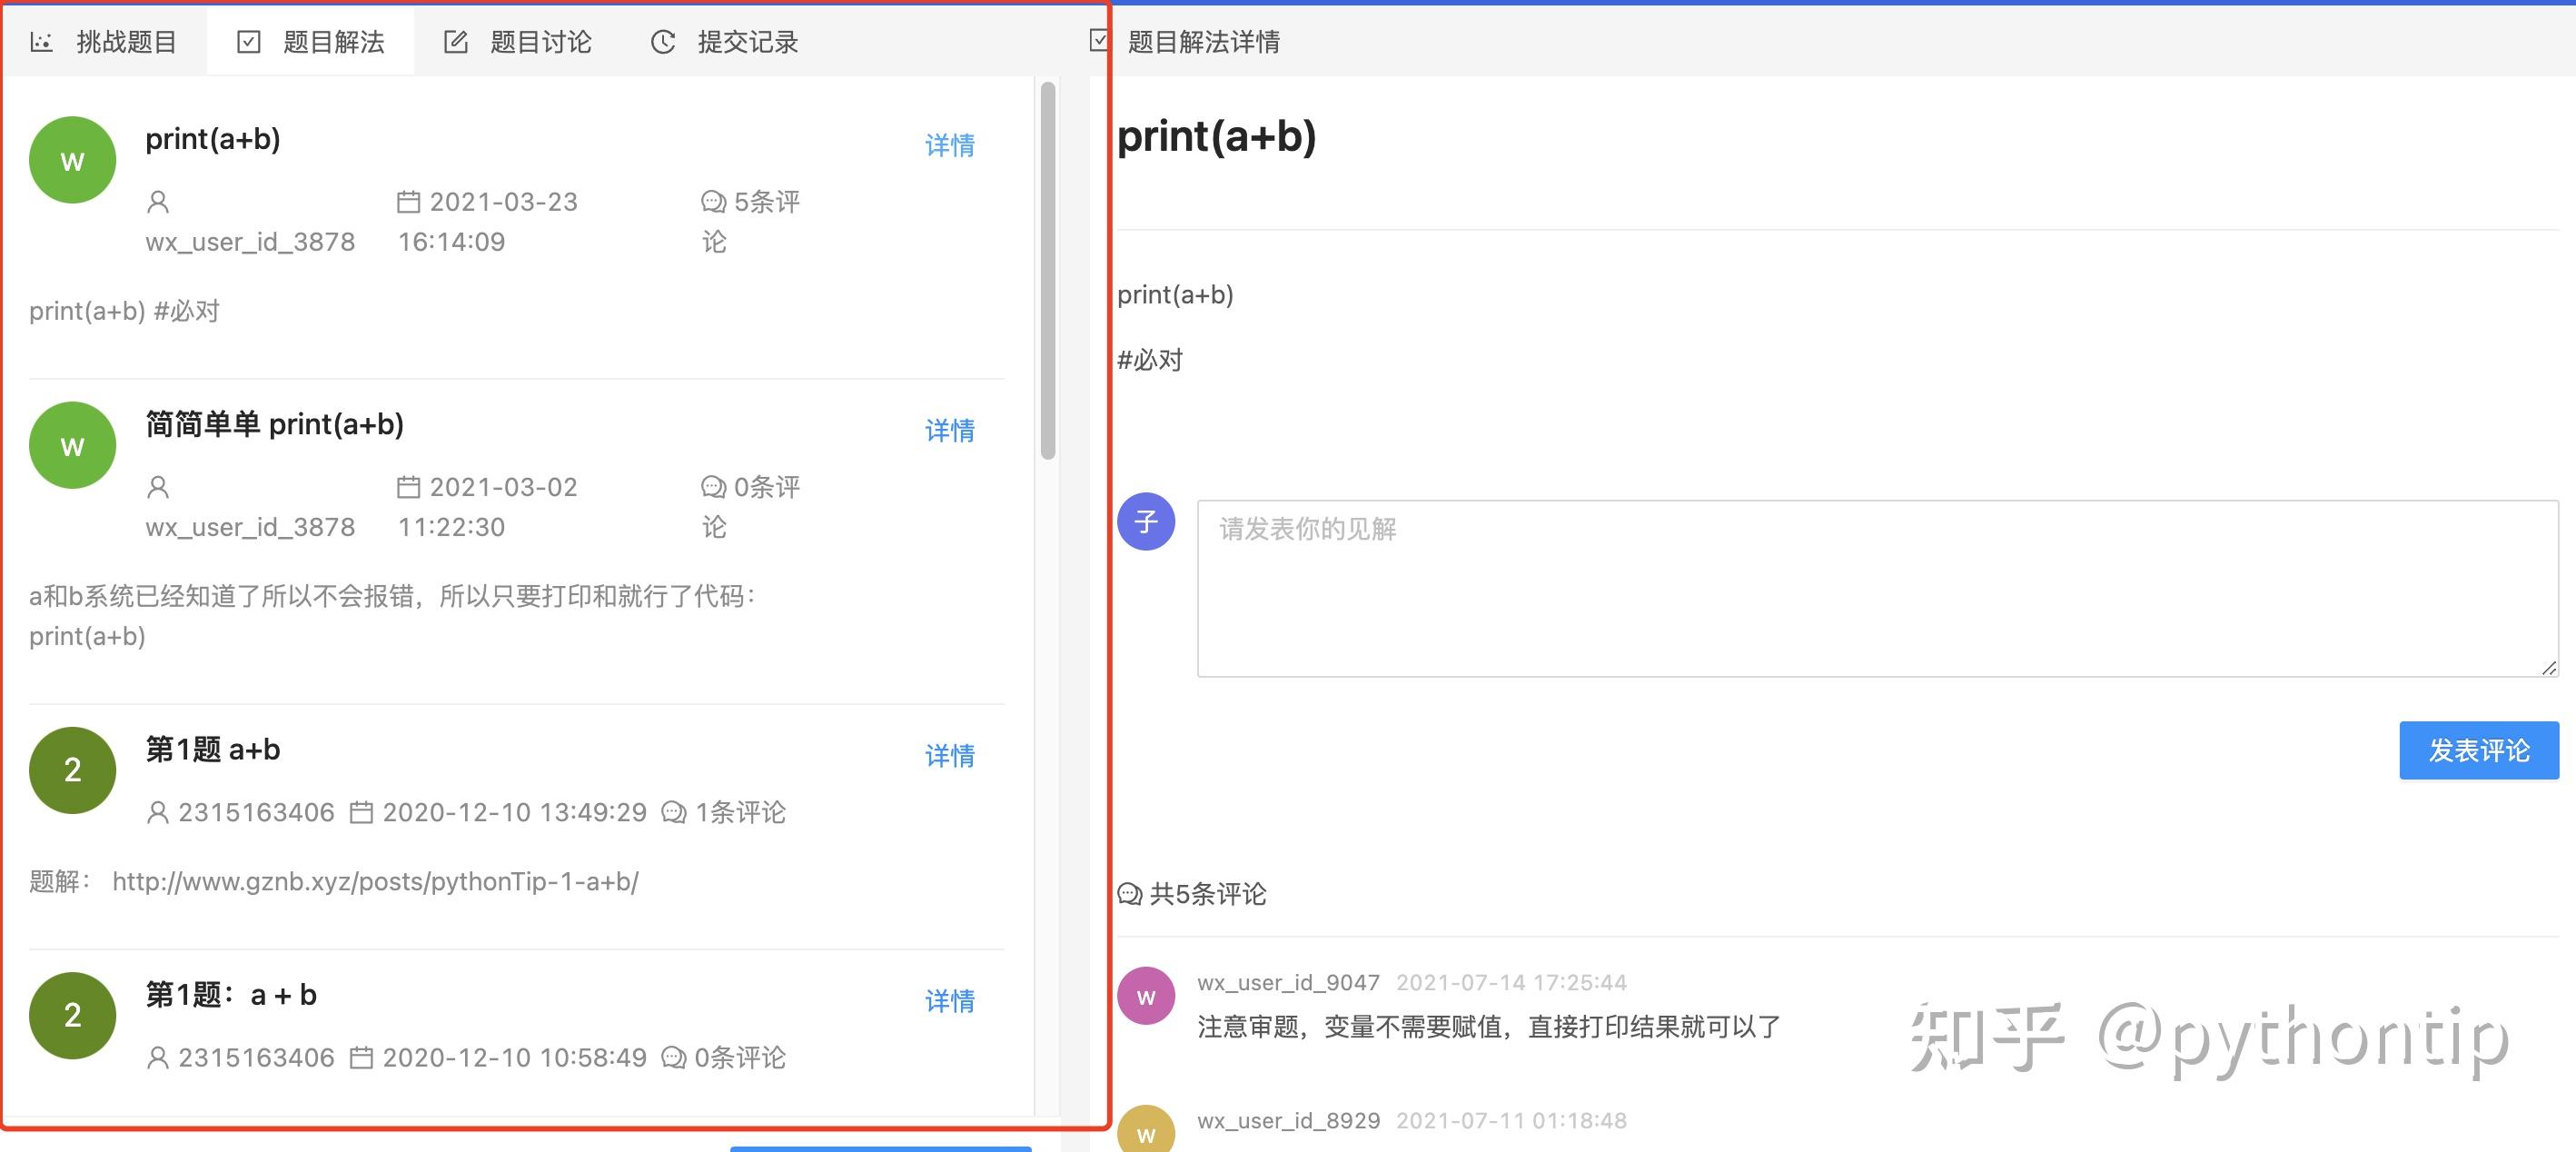Click the checkbox icon beside 题目解法 tab
The width and height of the screenshot is (2576, 1152).
pyautogui.click(x=247, y=41)
